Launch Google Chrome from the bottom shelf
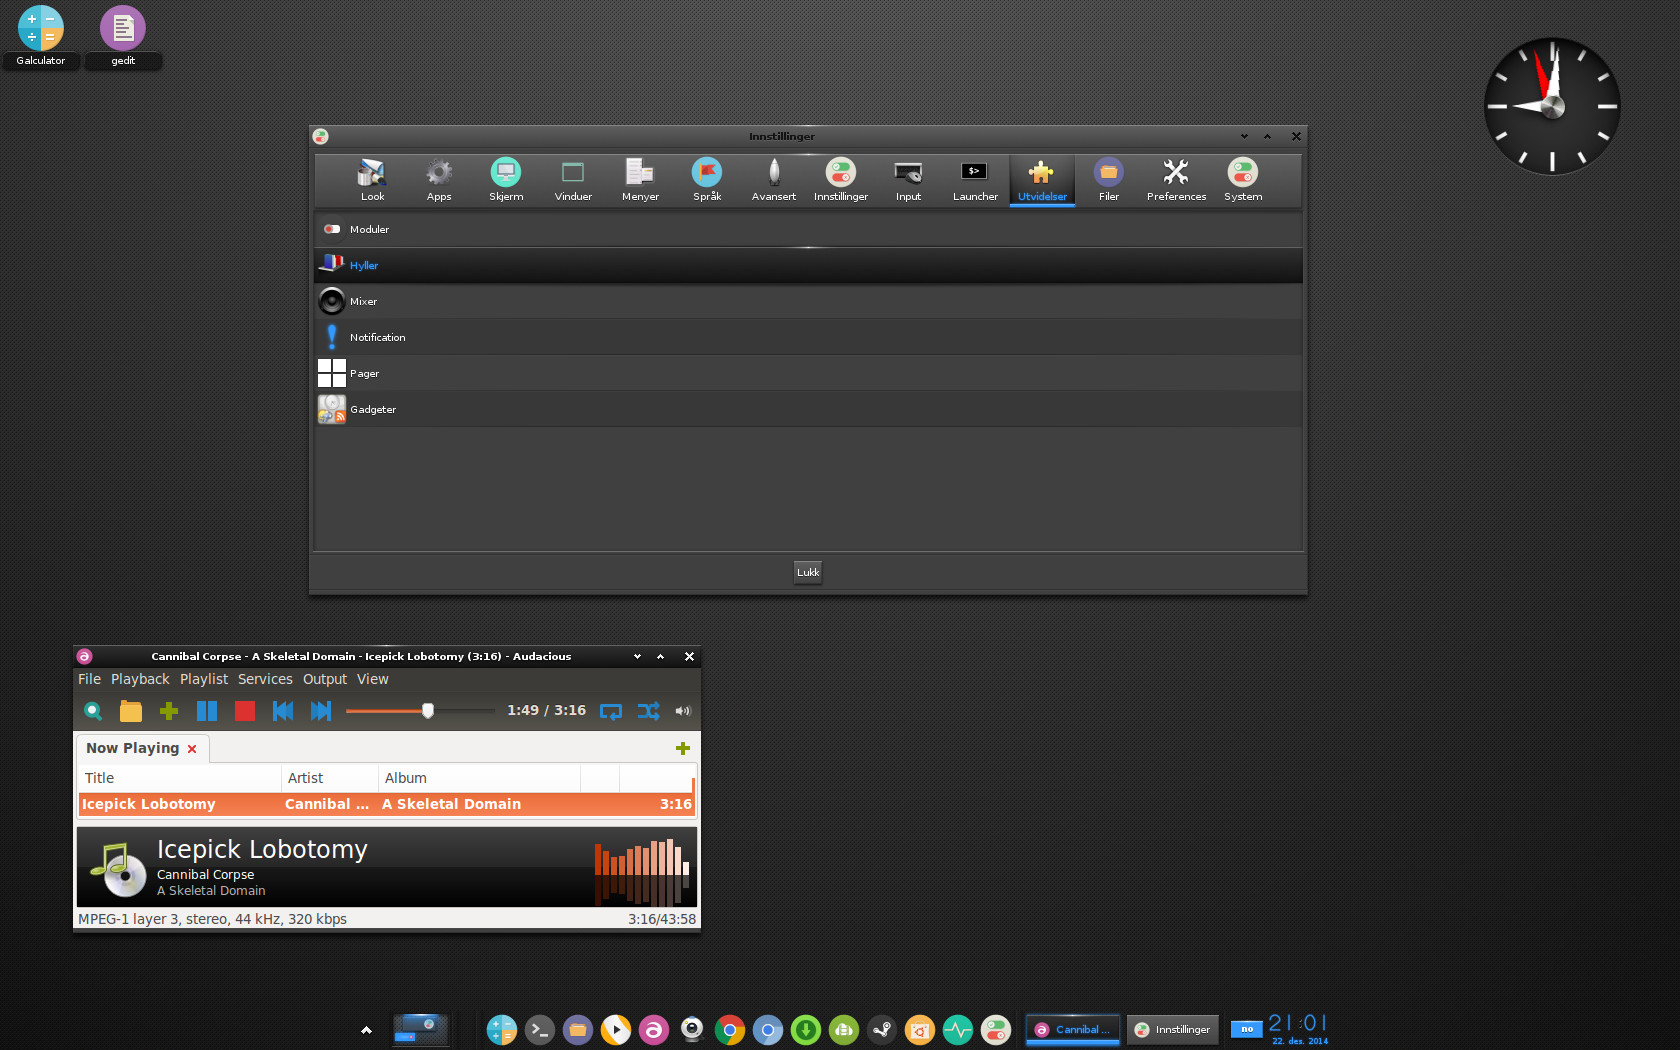Image resolution: width=1680 pixels, height=1050 pixels. 730,1030
